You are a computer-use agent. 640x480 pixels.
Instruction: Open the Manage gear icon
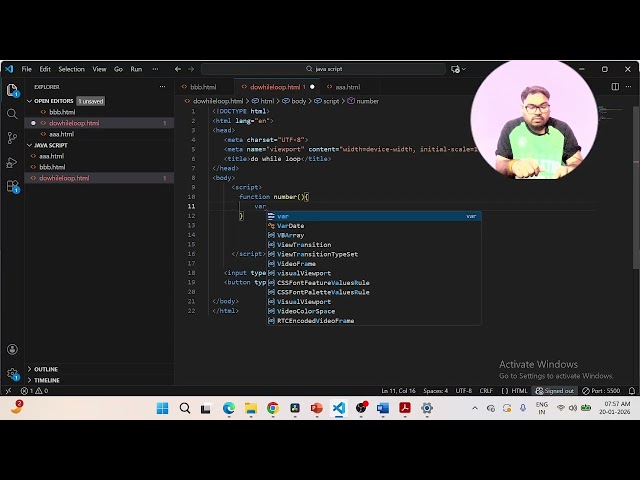12,374
